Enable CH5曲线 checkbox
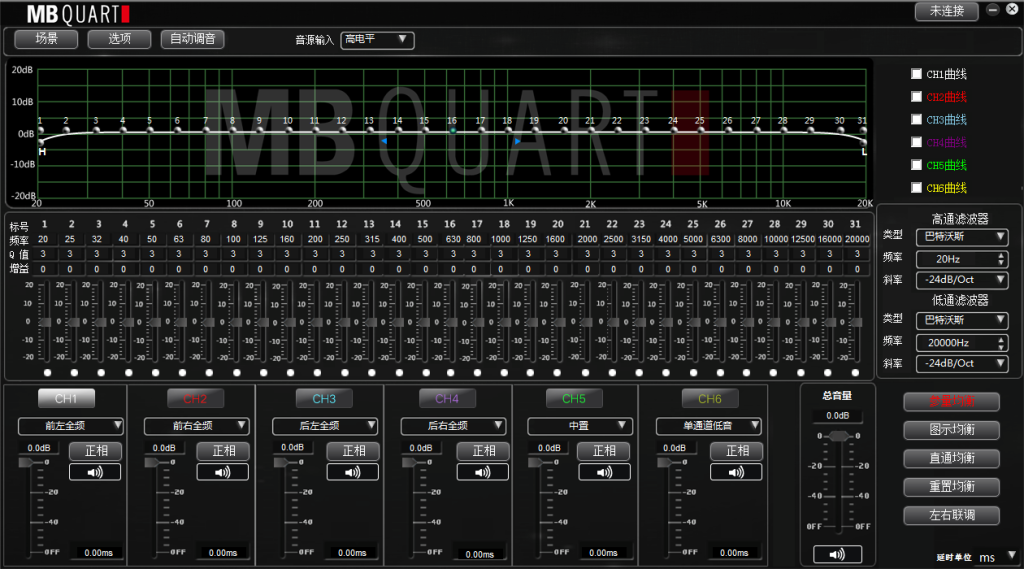This screenshot has width=1024, height=569. [x=916, y=165]
